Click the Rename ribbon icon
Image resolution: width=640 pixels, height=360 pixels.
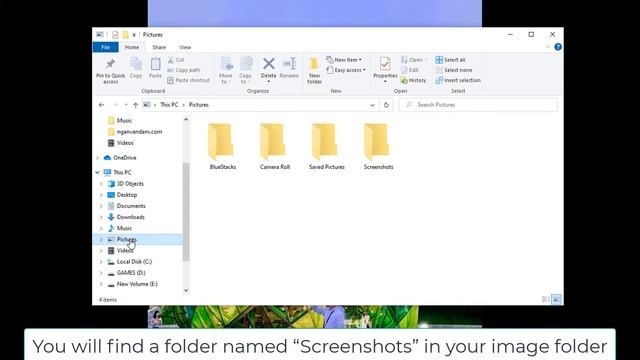(289, 64)
